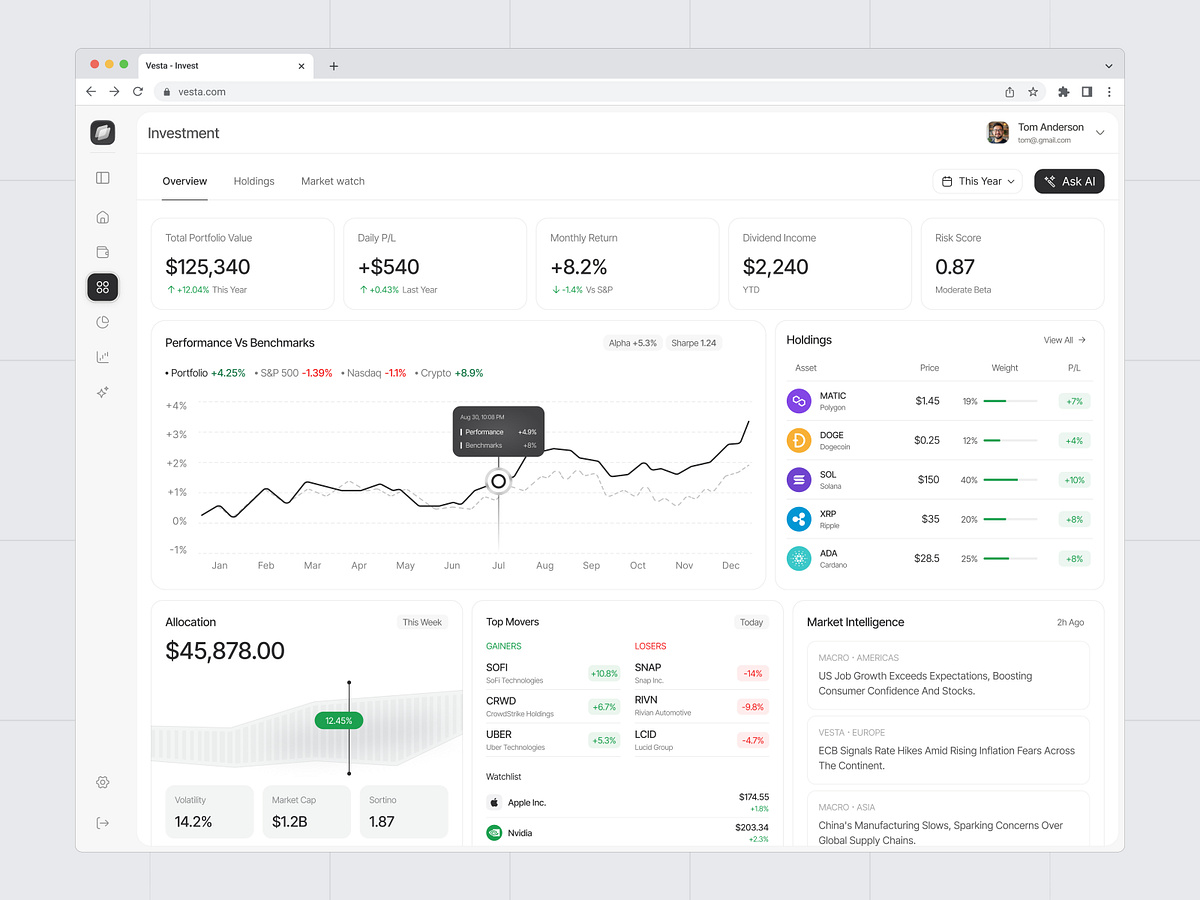Select UBER in Gainers list
The height and width of the screenshot is (900, 1200).
[552, 740]
